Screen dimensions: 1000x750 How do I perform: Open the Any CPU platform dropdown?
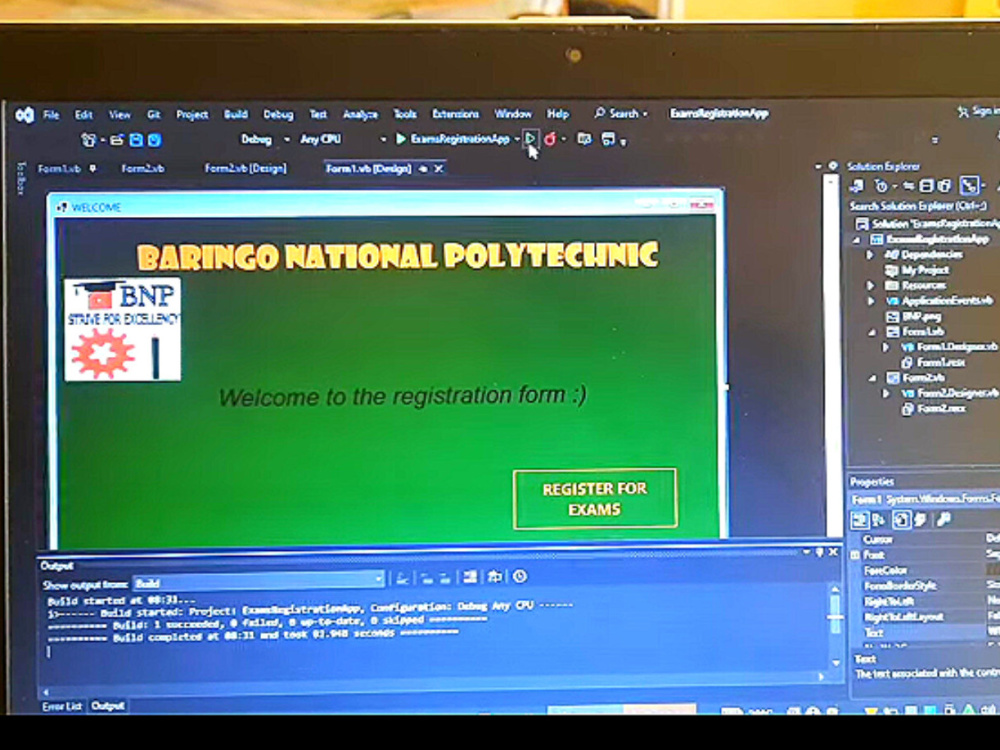(x=383, y=139)
